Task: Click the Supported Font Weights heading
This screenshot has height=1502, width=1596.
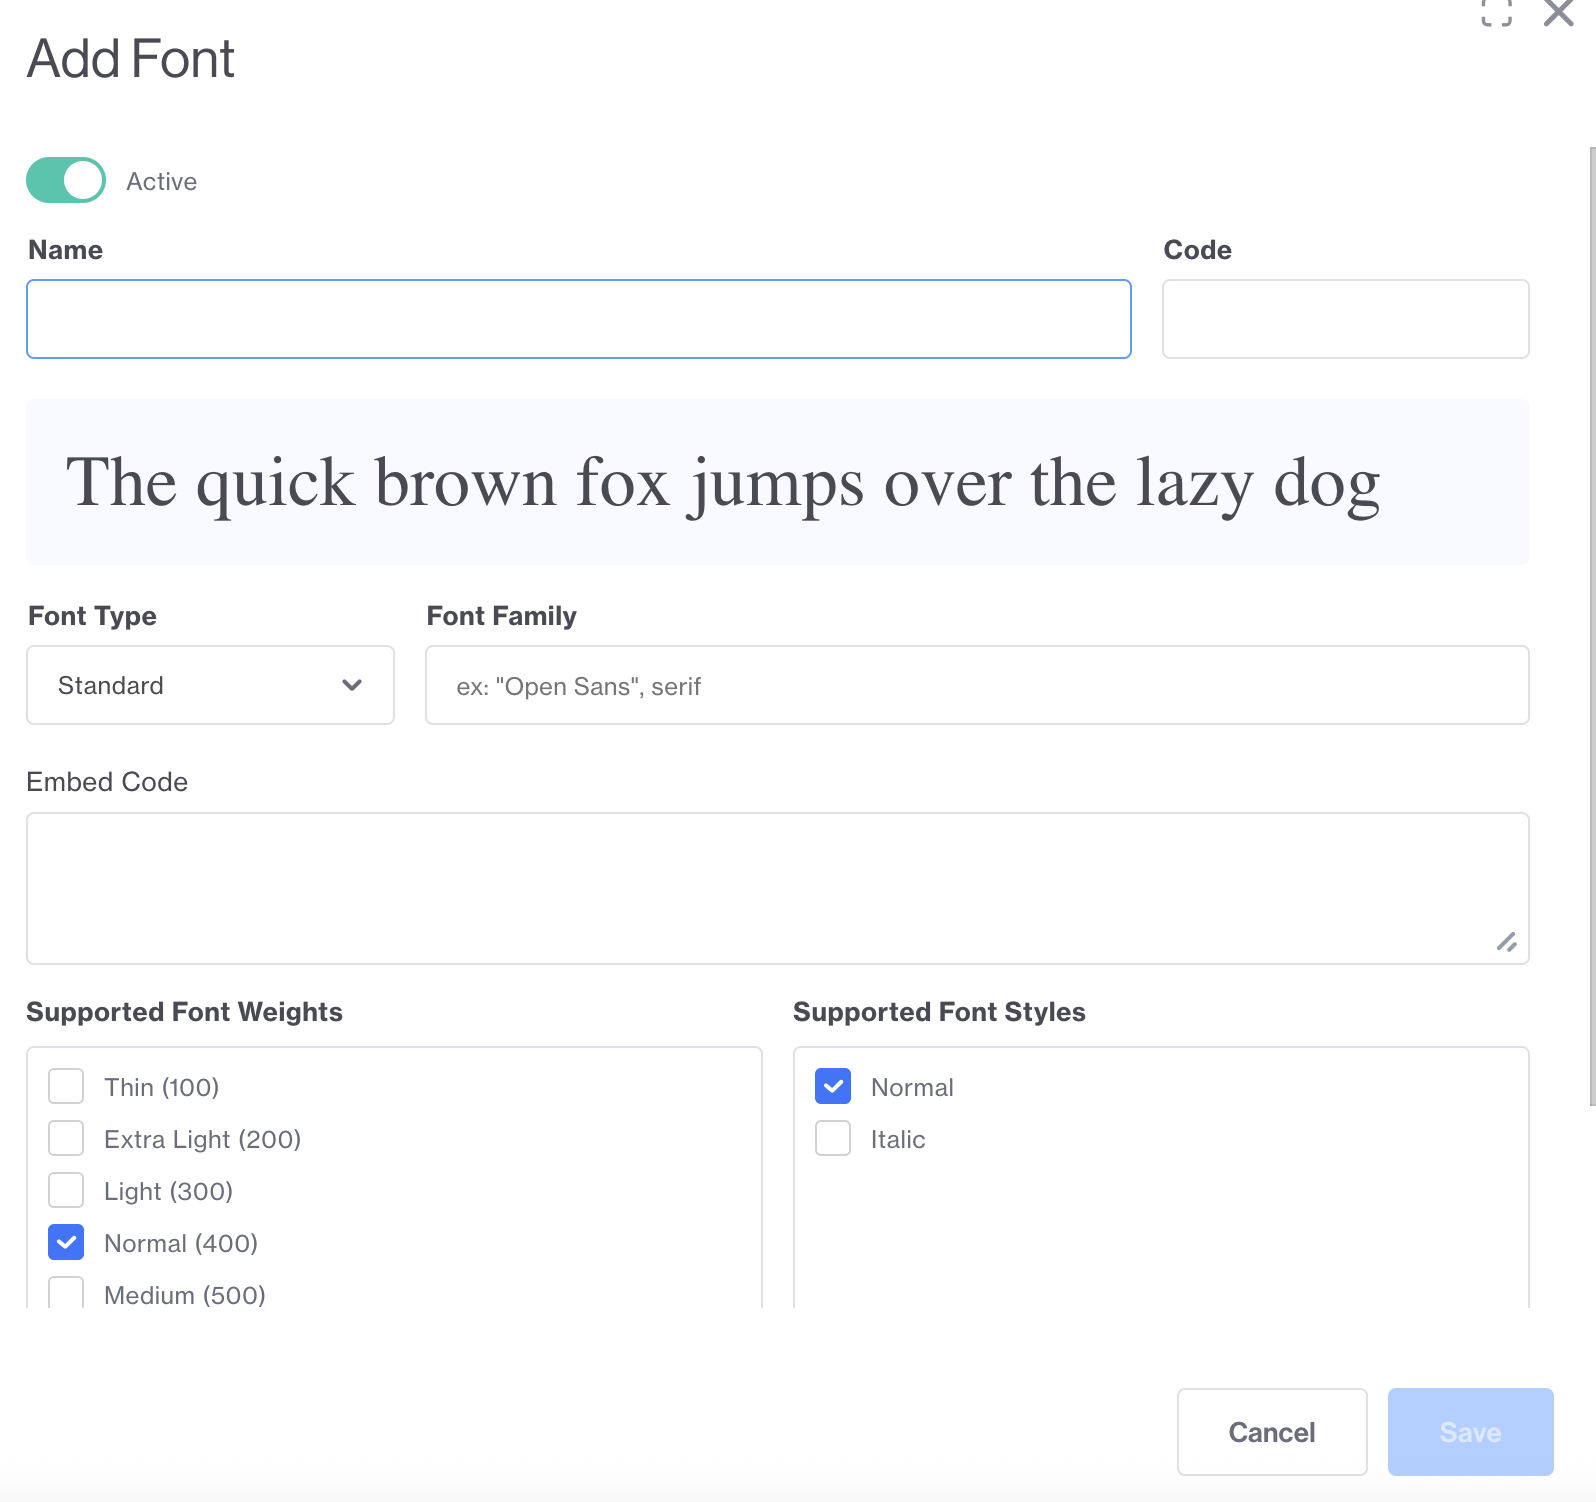Action: 185,1012
